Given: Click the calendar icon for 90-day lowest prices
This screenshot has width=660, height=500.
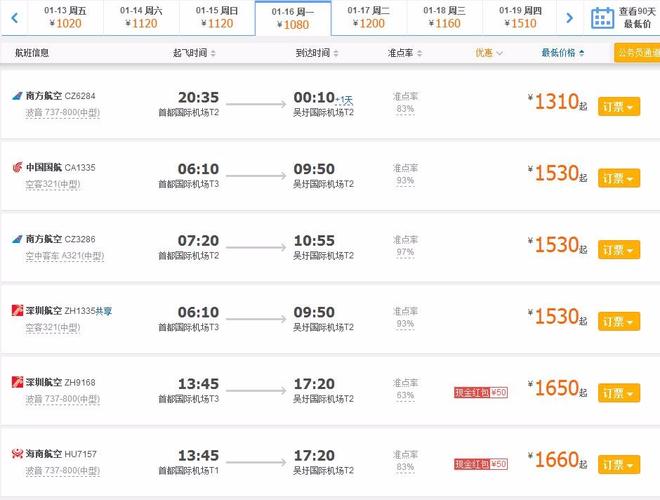Looking at the screenshot, I should 602,18.
